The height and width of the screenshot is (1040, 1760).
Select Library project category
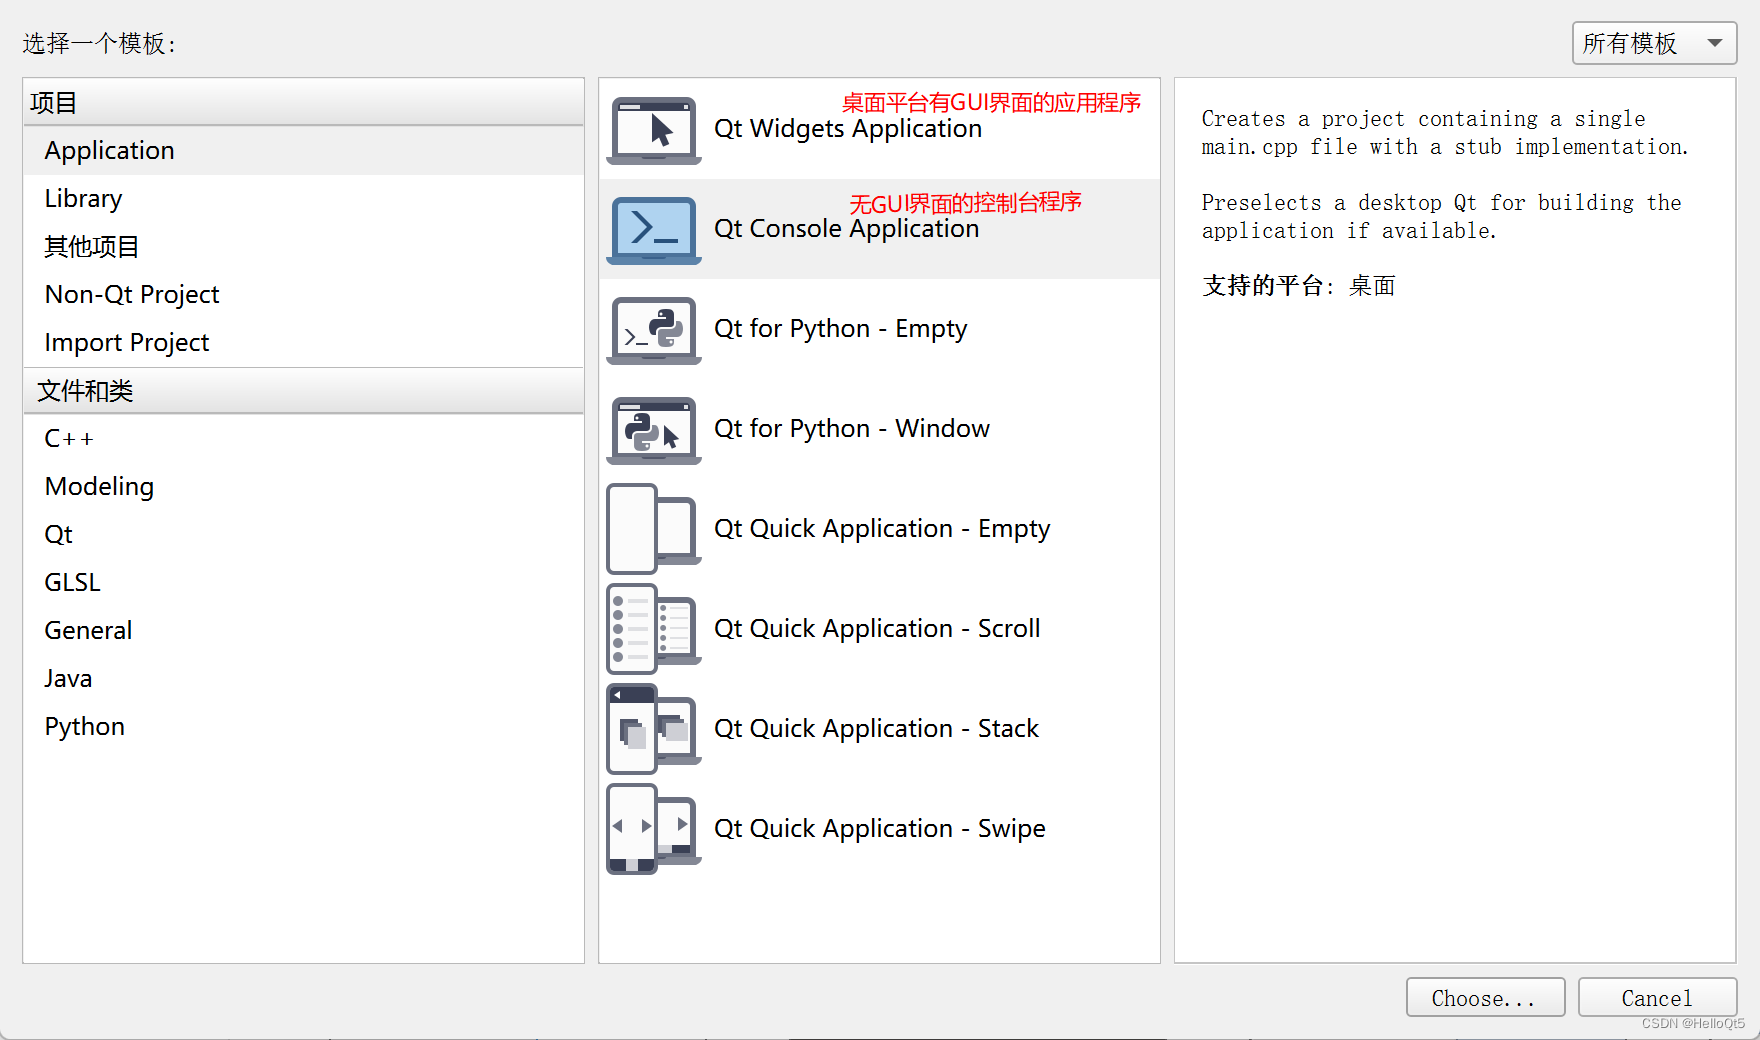(303, 199)
